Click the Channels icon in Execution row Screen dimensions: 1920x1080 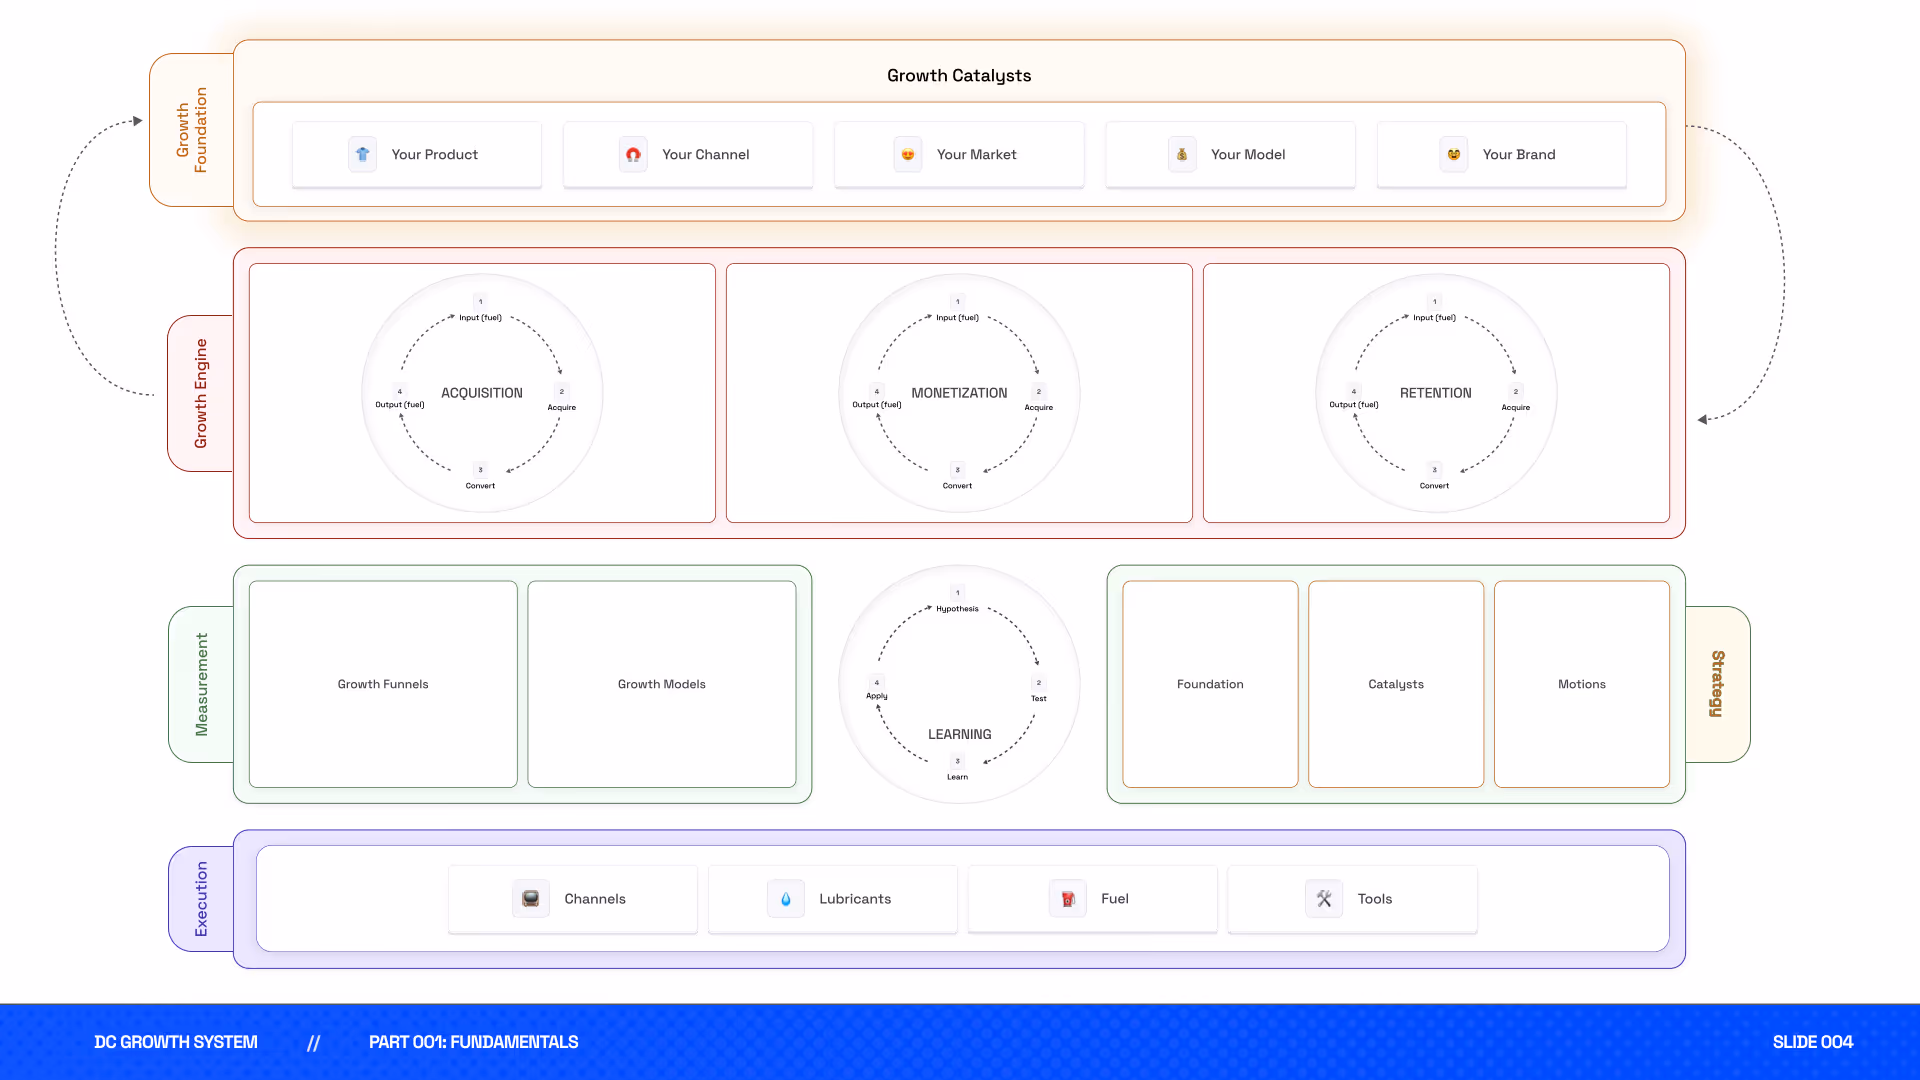(531, 898)
